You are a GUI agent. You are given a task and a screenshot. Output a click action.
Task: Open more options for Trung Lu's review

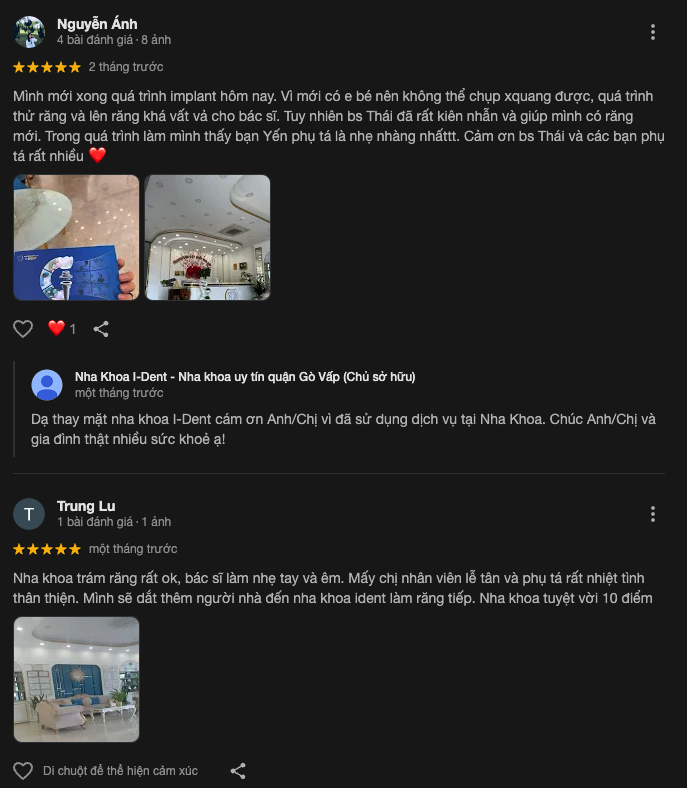[x=652, y=514]
